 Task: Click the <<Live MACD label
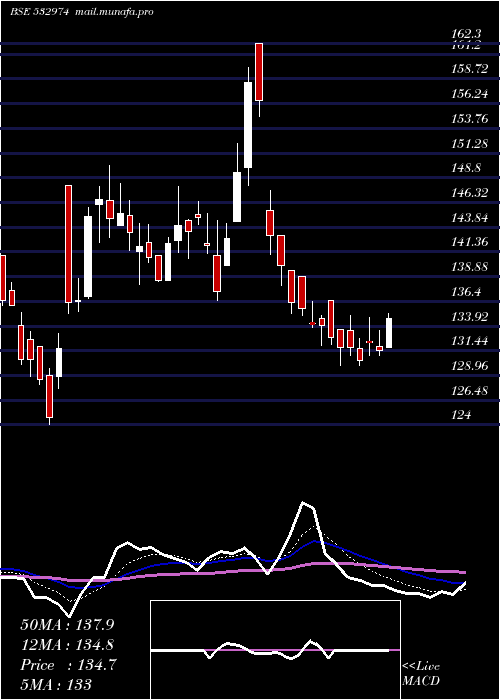[x=421, y=674]
